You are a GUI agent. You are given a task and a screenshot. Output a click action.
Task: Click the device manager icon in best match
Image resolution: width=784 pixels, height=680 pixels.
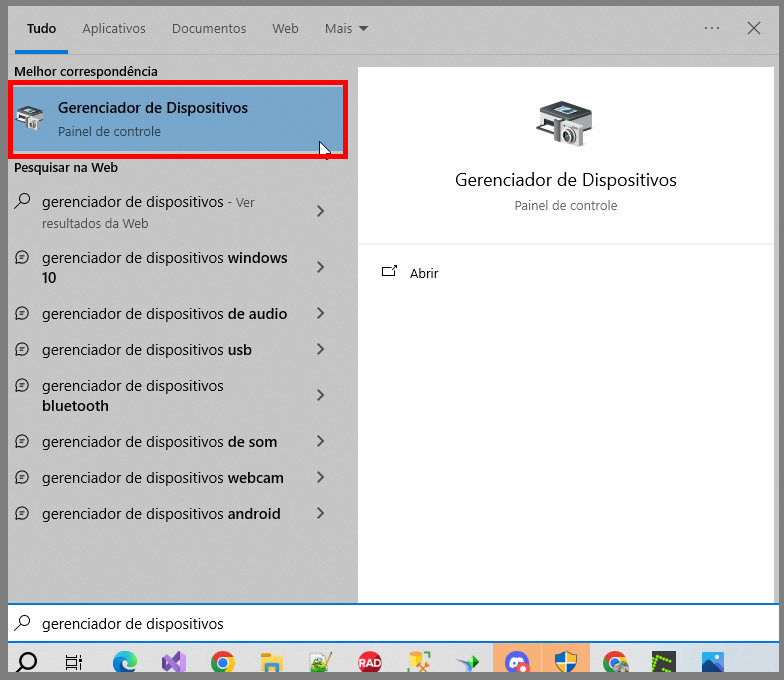[x=30, y=118]
